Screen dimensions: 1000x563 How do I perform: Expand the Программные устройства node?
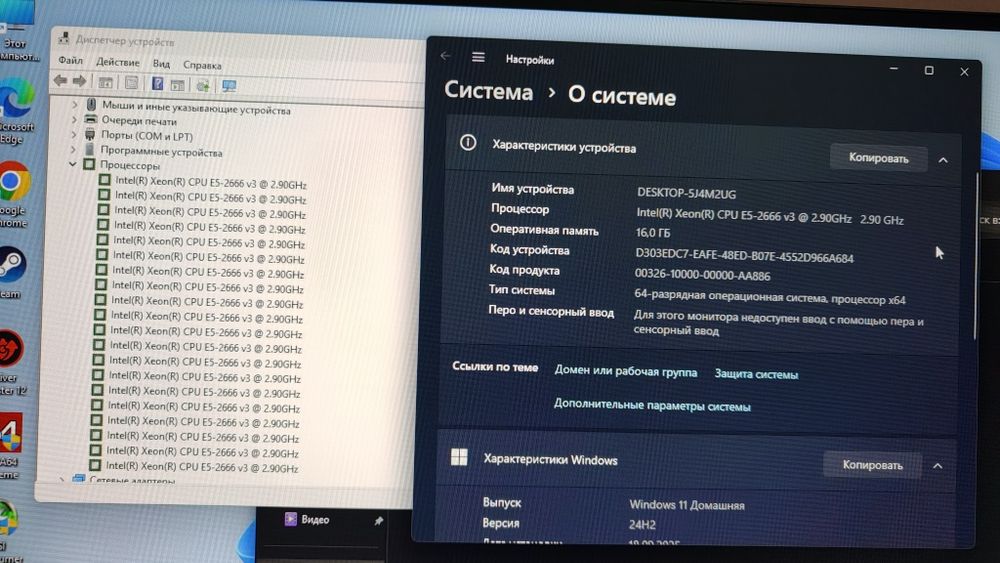73,149
